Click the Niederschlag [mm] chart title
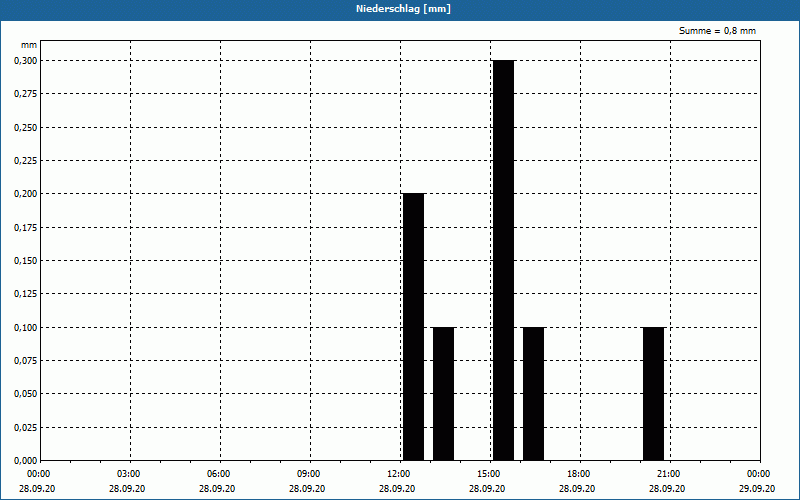800x500 pixels. click(x=403, y=9)
